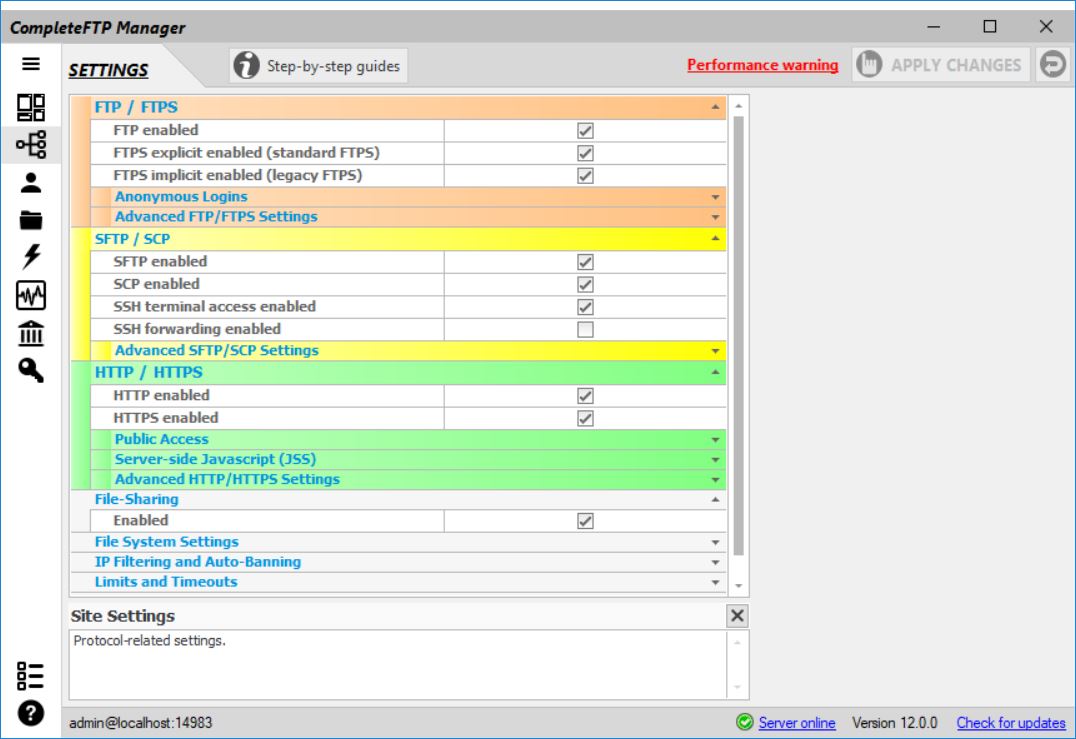This screenshot has width=1076, height=739.
Task: Click the FTP / FTPS section header
Action: coord(399,107)
